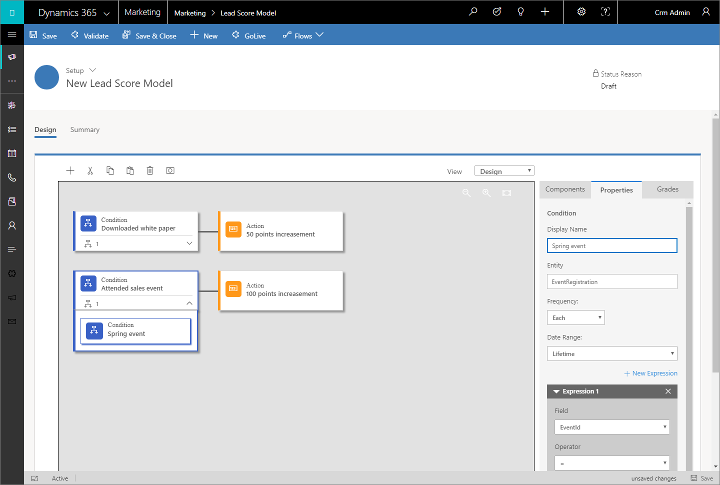Open the calendar icon in left sidebar

coord(12,153)
